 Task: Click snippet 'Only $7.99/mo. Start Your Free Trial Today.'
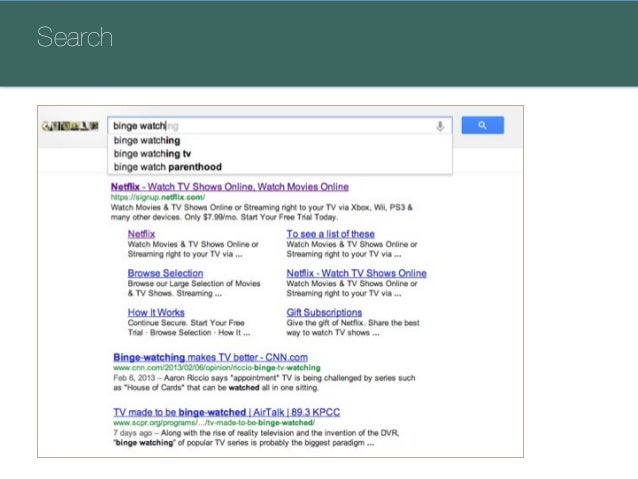pos(261,217)
